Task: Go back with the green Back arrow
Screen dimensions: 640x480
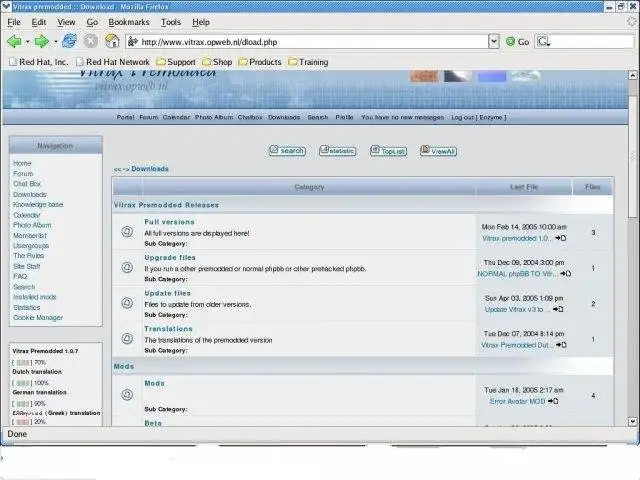Action: coord(14,41)
